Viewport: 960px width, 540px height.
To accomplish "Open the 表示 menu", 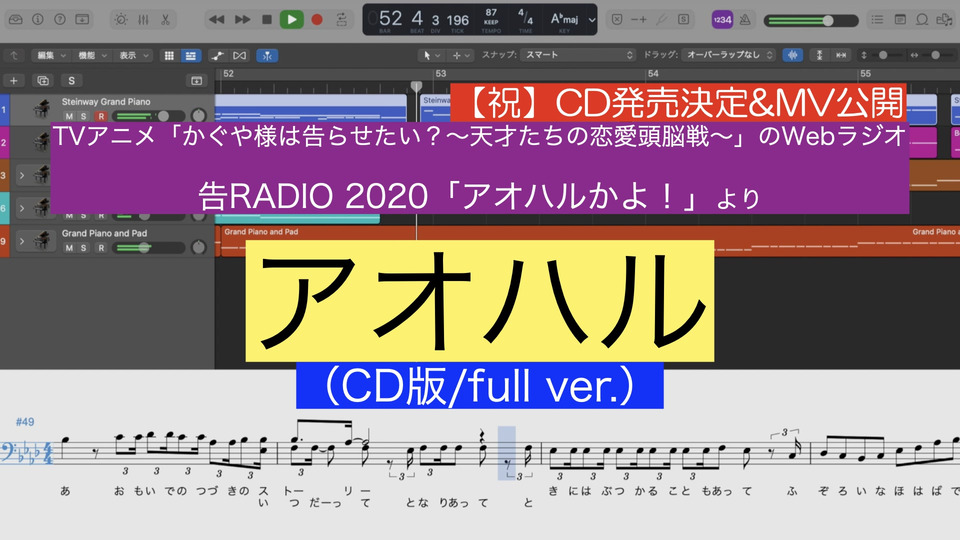I will click(133, 56).
